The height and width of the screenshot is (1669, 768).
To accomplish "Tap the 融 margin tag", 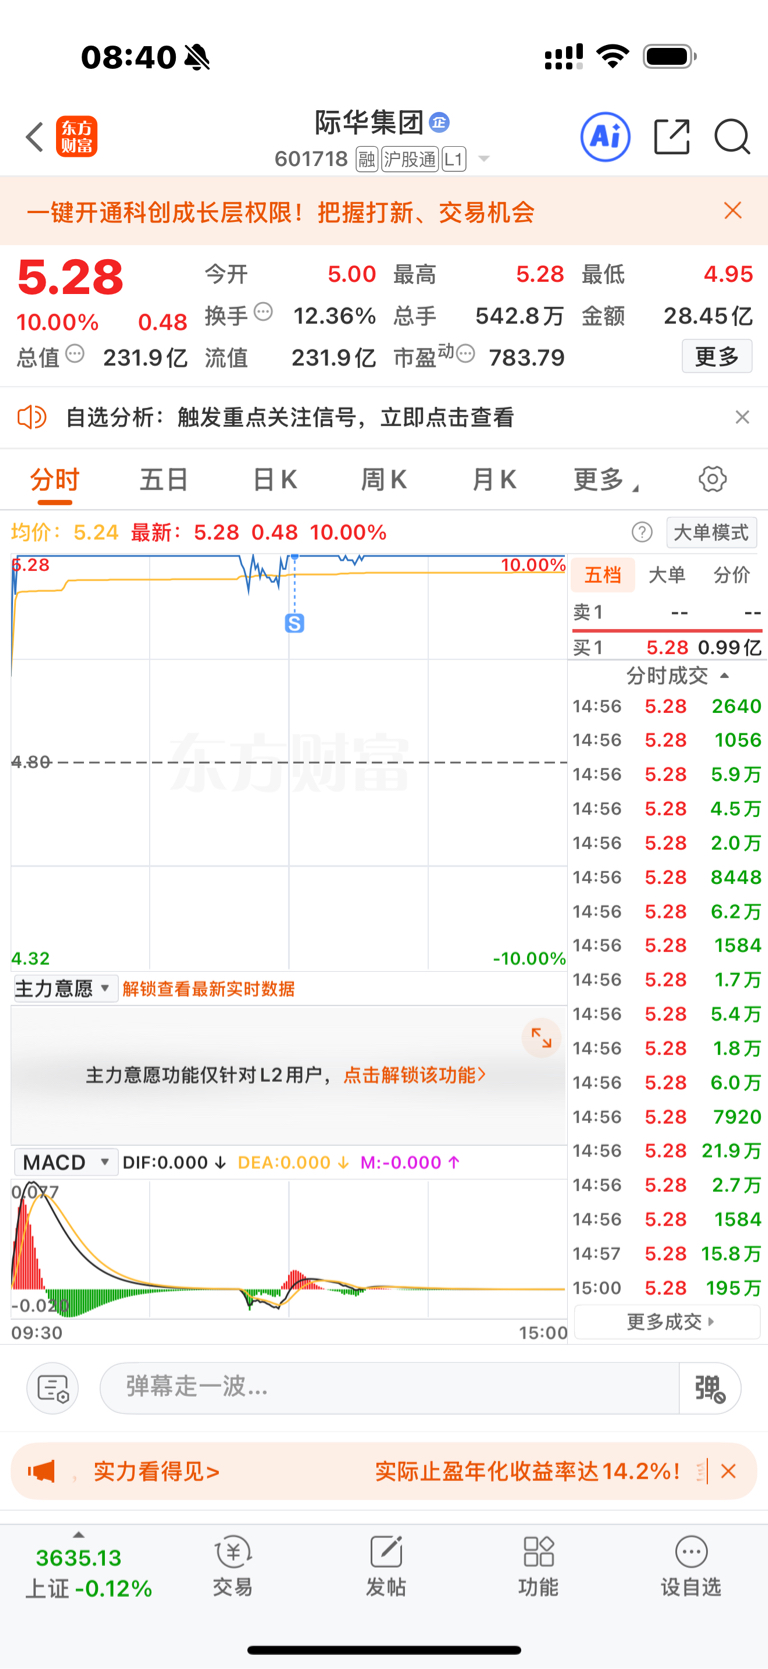I will coord(367,159).
